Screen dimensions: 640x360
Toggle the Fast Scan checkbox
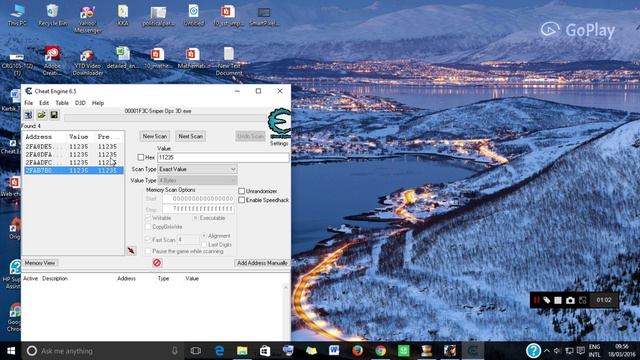pos(148,240)
